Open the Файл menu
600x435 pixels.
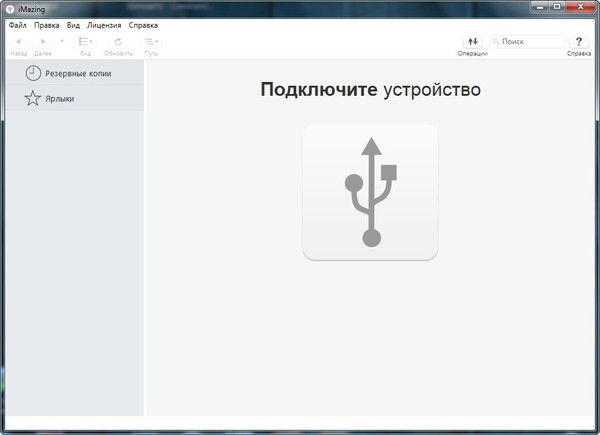coord(17,24)
